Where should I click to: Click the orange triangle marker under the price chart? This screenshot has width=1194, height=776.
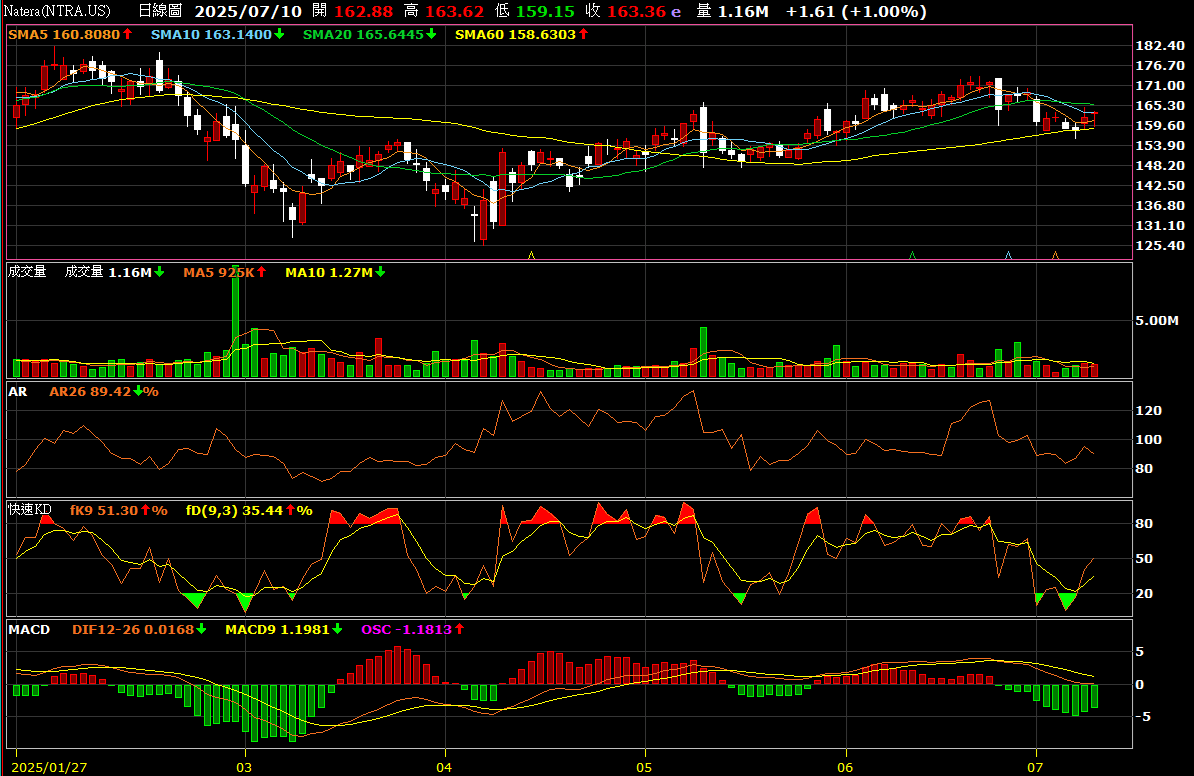[x=1055, y=255]
